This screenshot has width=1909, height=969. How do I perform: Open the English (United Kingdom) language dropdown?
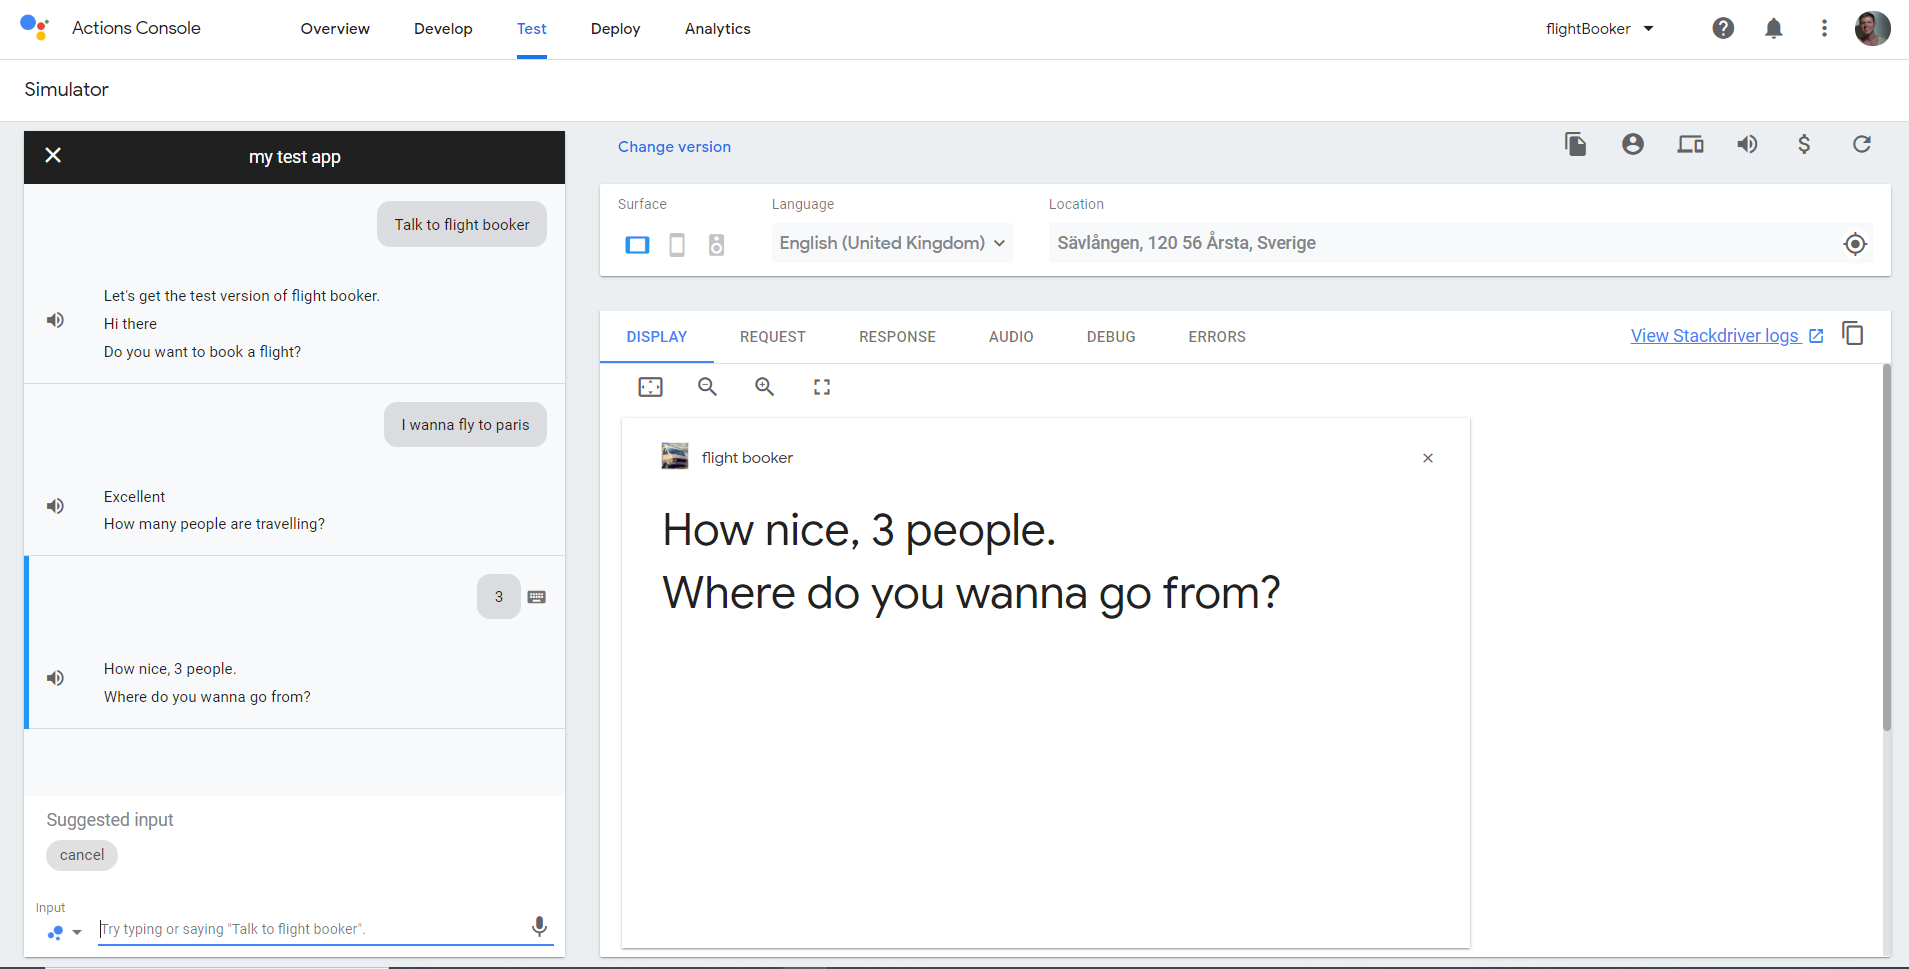[x=892, y=243]
